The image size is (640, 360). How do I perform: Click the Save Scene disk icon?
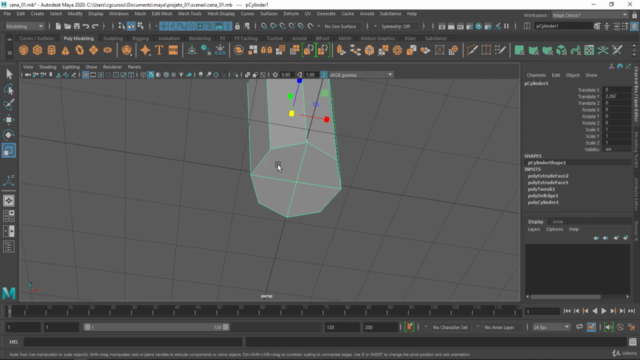pos(77,26)
